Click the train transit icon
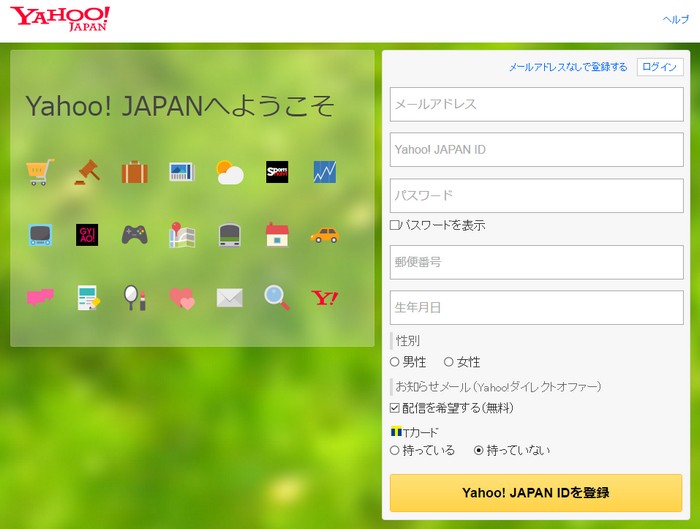Image resolution: width=700 pixels, height=529 pixels. 230,235
